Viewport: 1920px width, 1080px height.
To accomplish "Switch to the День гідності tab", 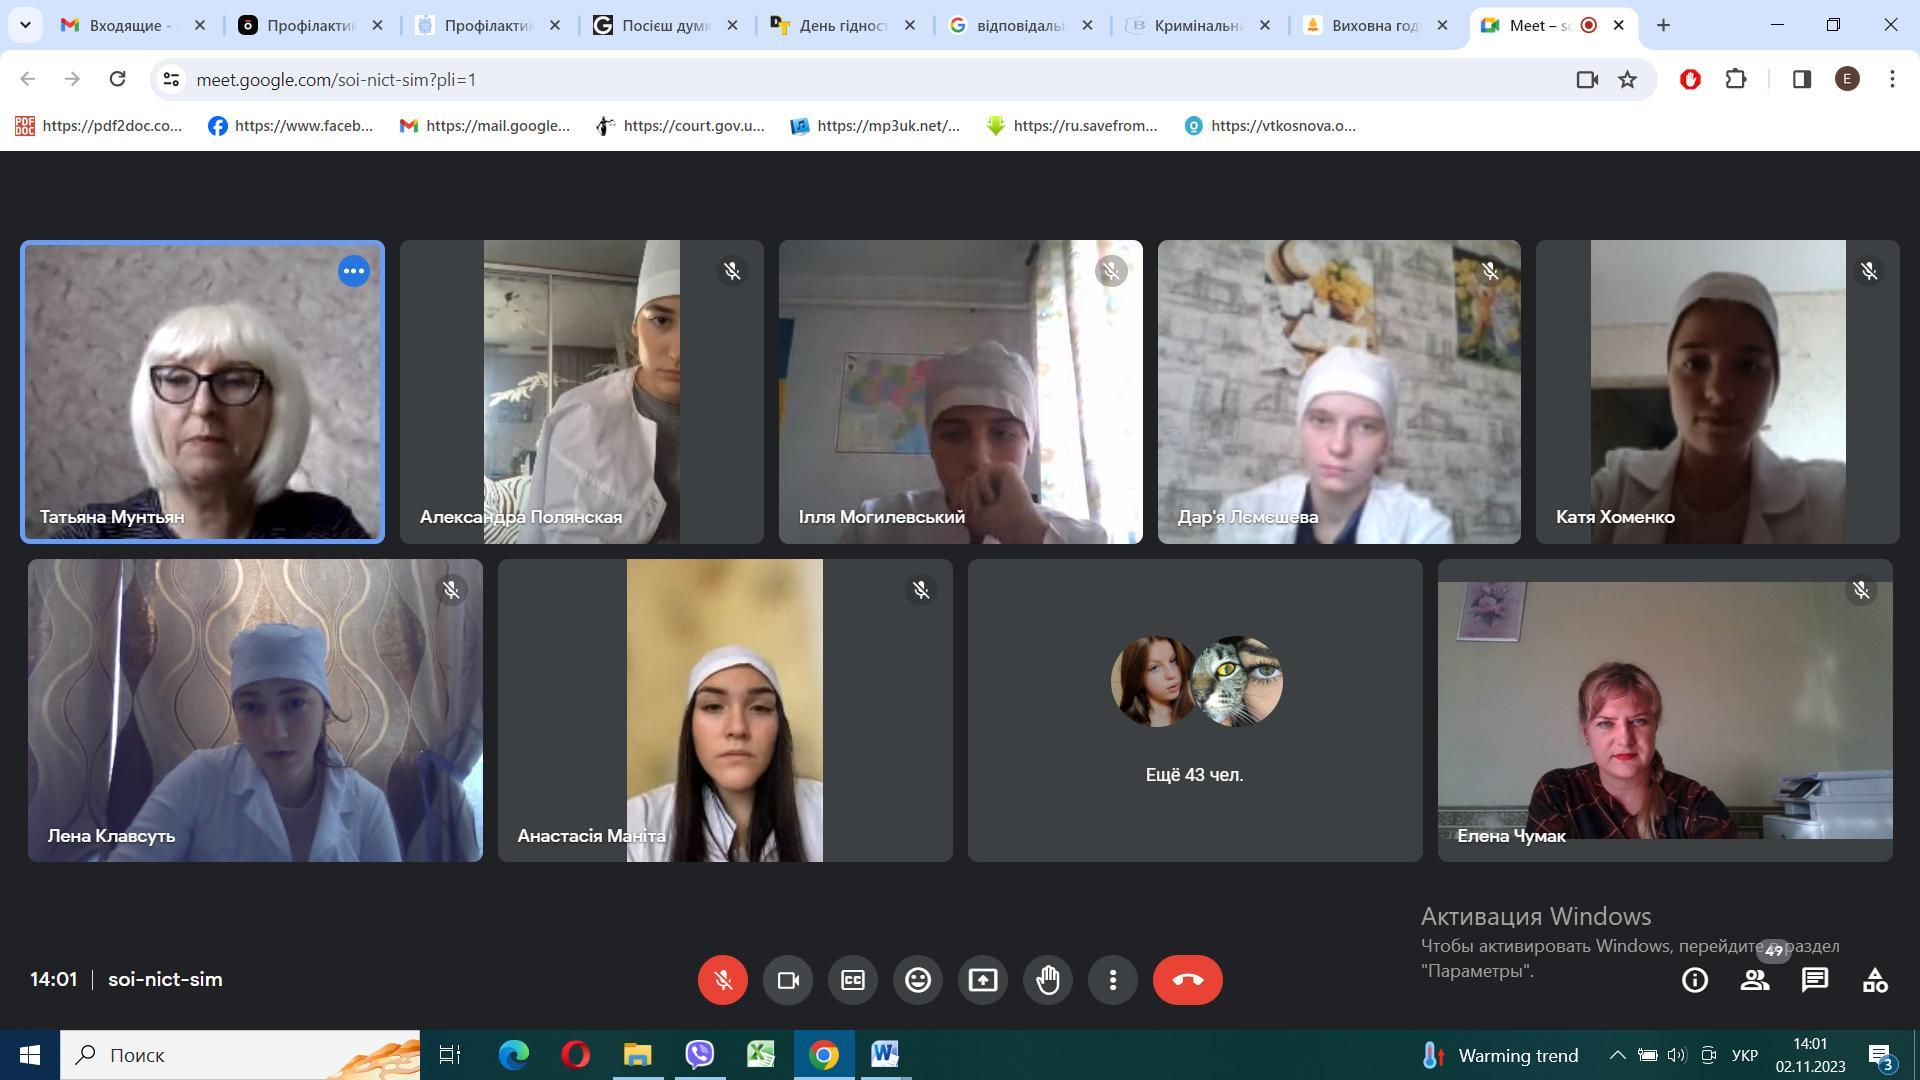I will coord(843,25).
